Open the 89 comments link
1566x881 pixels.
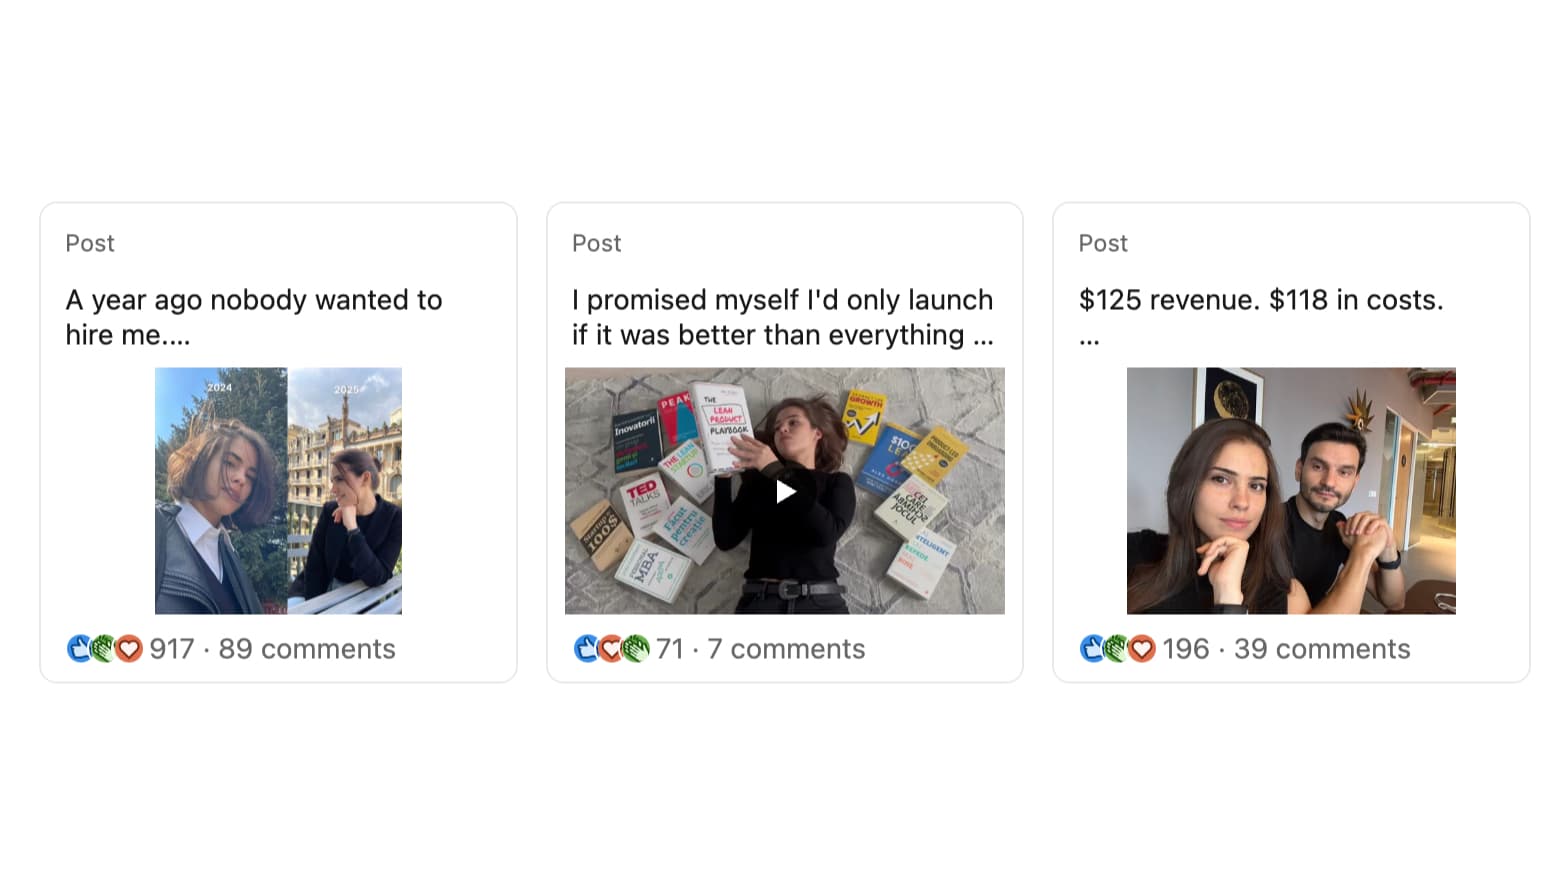point(307,649)
